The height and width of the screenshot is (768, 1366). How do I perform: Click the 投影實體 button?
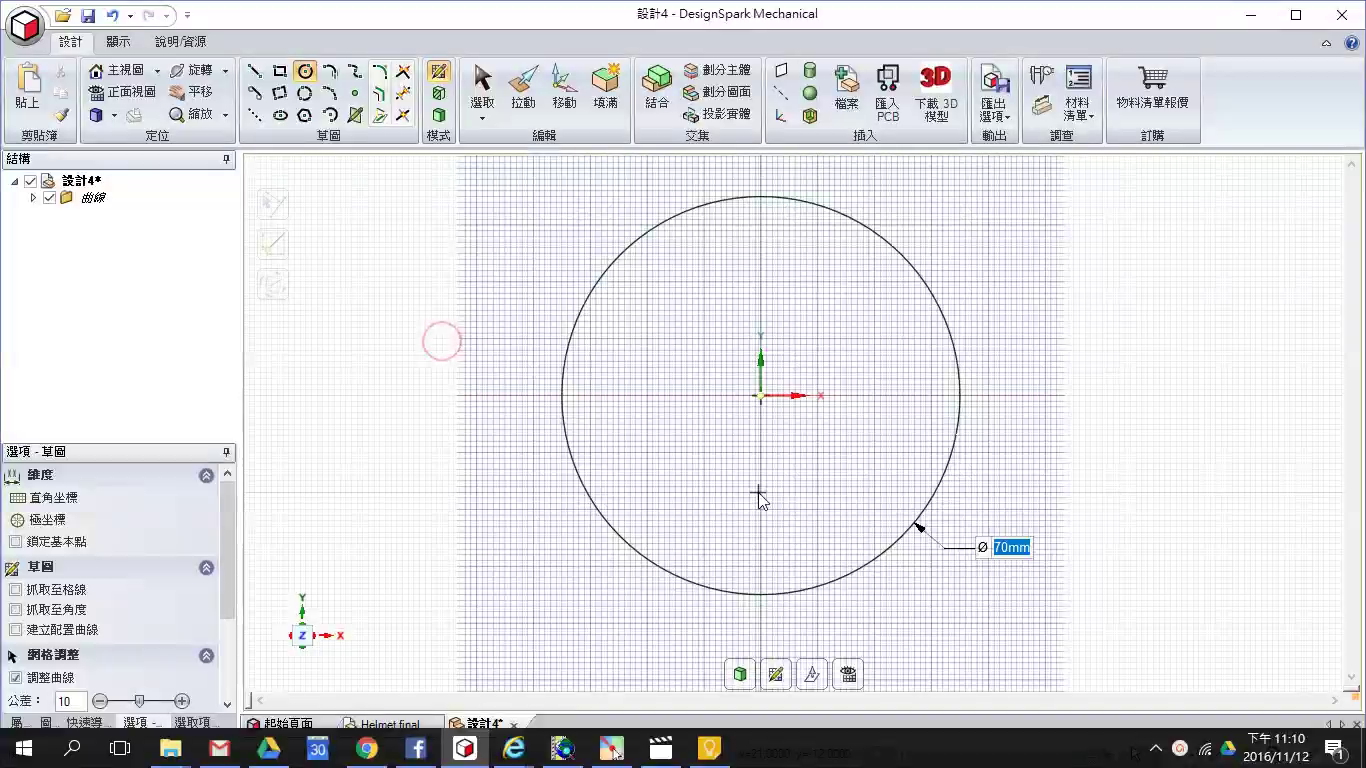point(717,115)
